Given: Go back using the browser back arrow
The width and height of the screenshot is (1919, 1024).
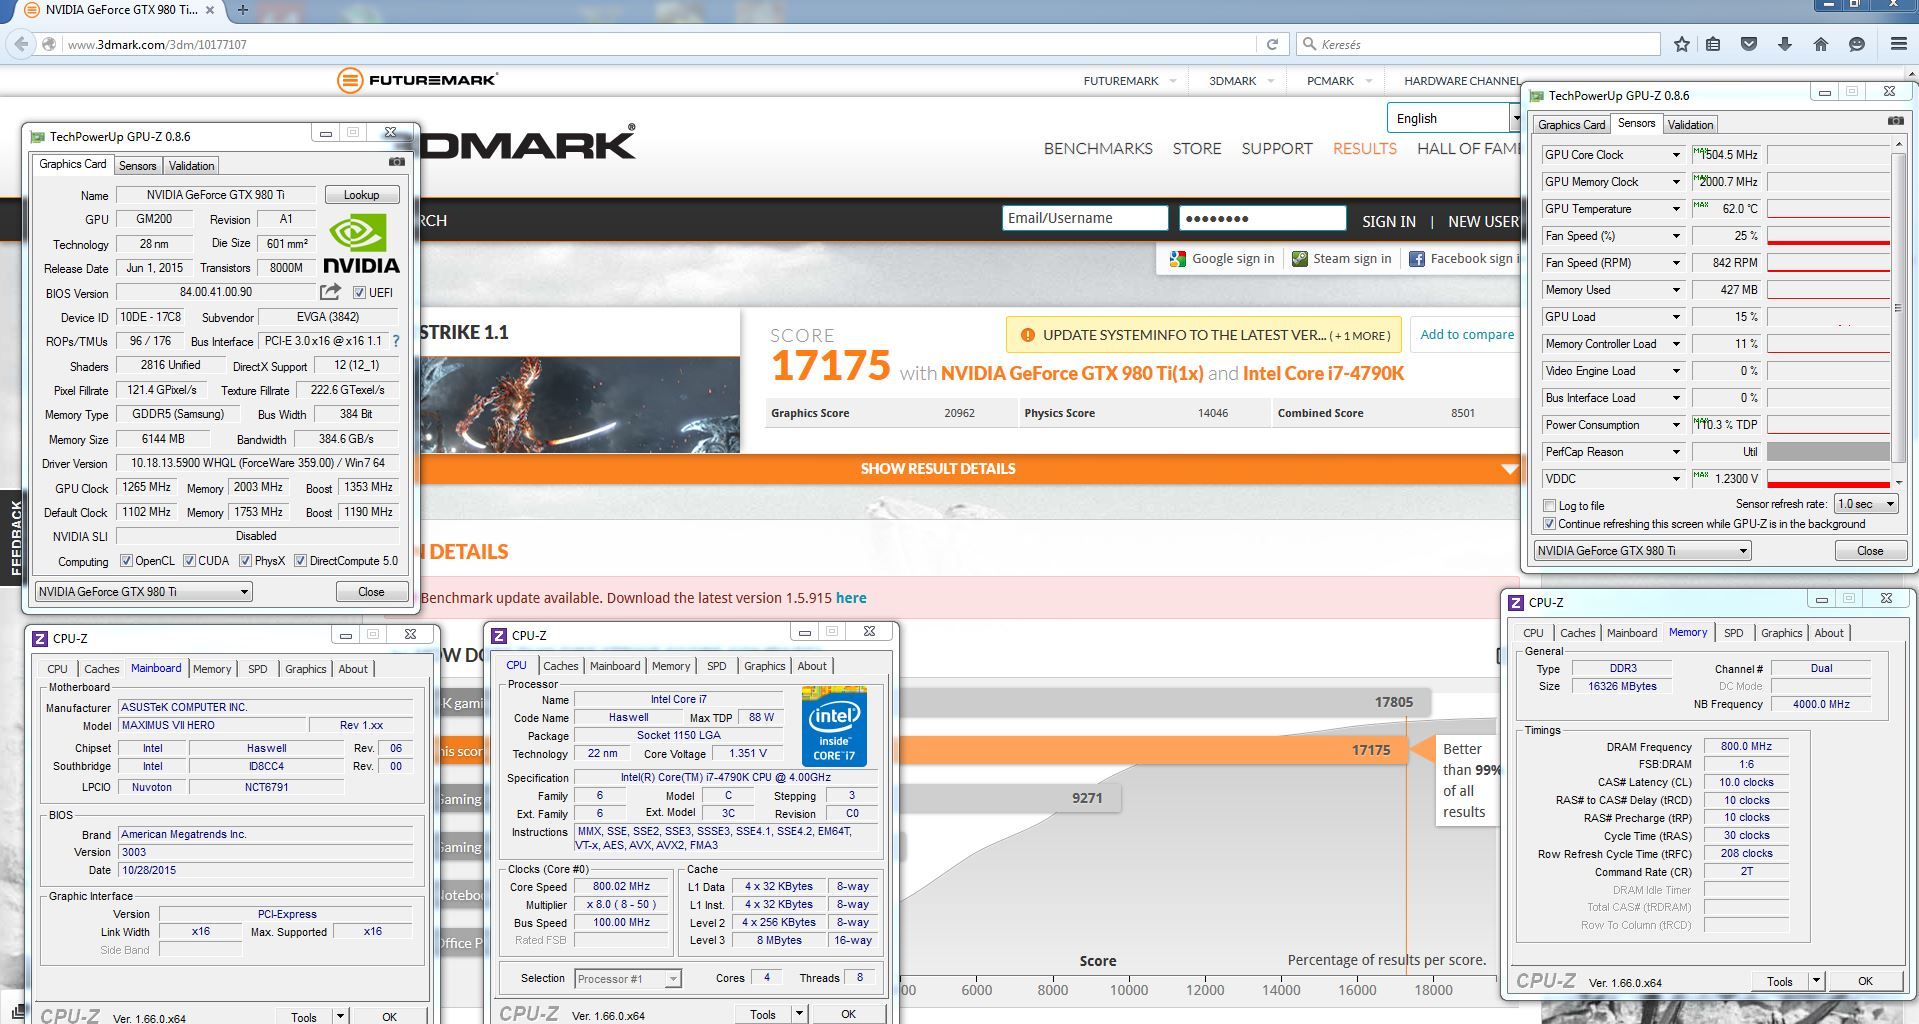Looking at the screenshot, I should point(21,44).
